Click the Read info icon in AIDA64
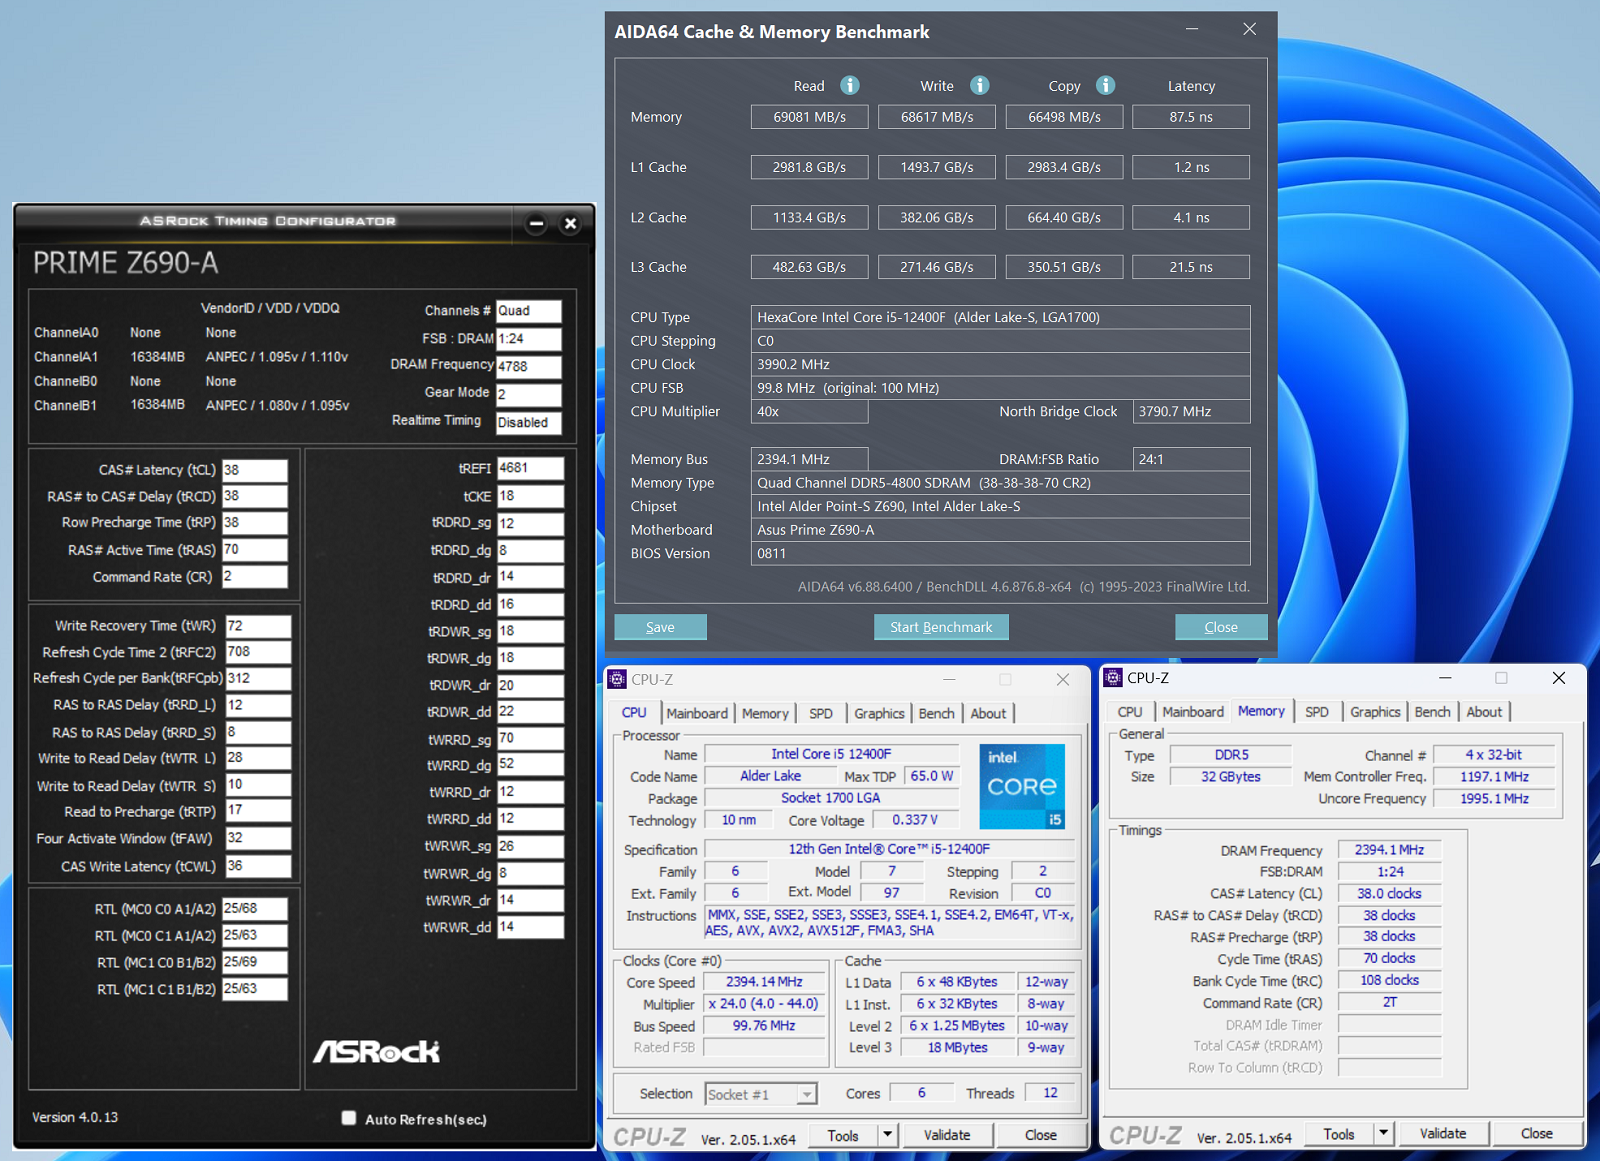 850,85
